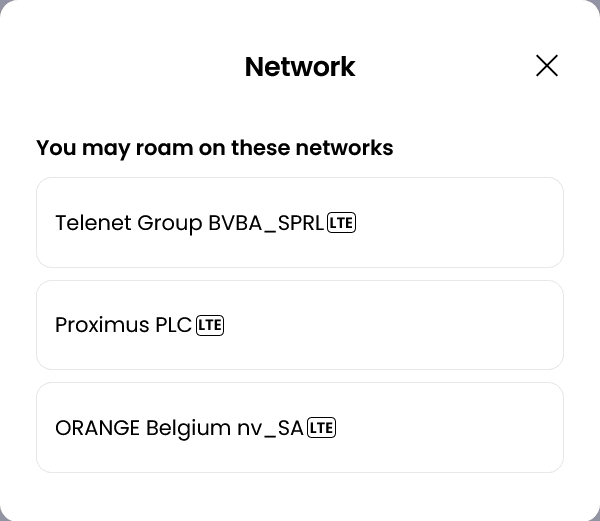Click the word 'Belgium' in third card
Screen dimensions: 600x521
188,428
